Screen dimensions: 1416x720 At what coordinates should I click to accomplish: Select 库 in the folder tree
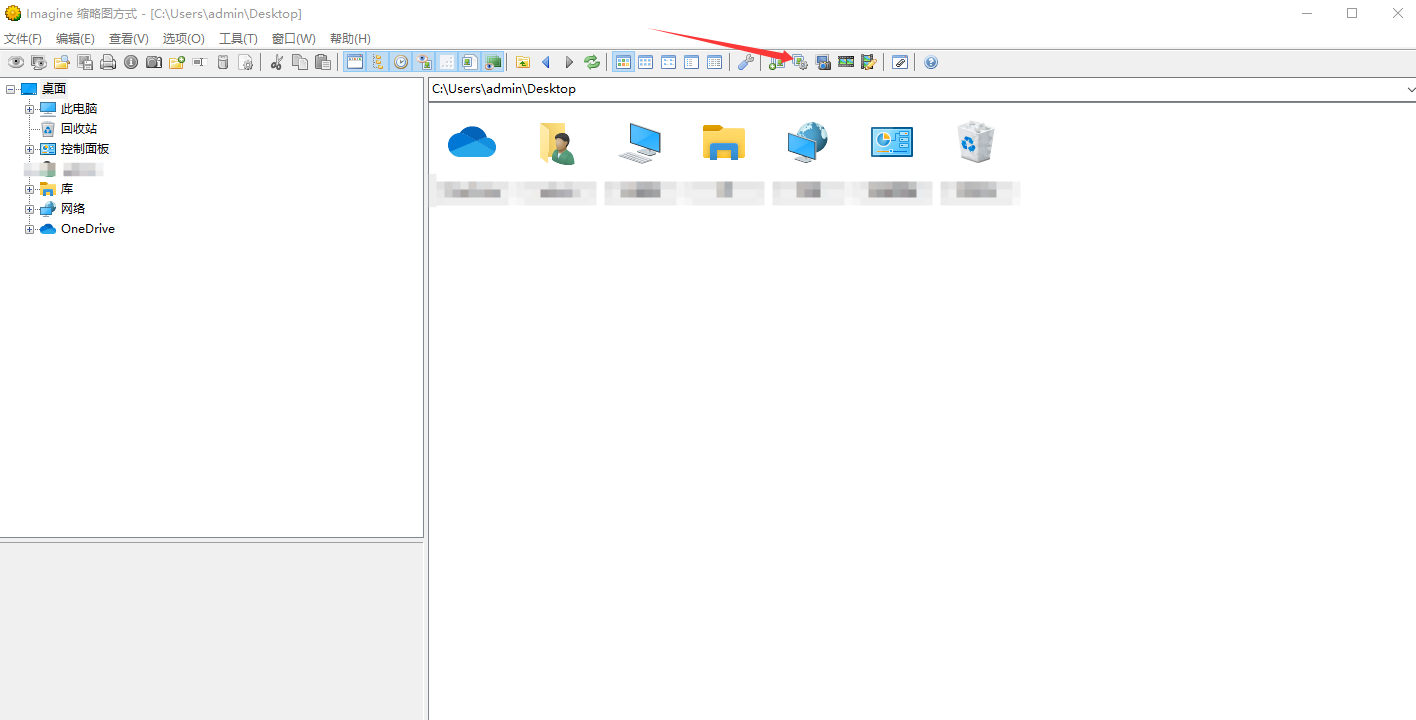pyautogui.click(x=67, y=189)
